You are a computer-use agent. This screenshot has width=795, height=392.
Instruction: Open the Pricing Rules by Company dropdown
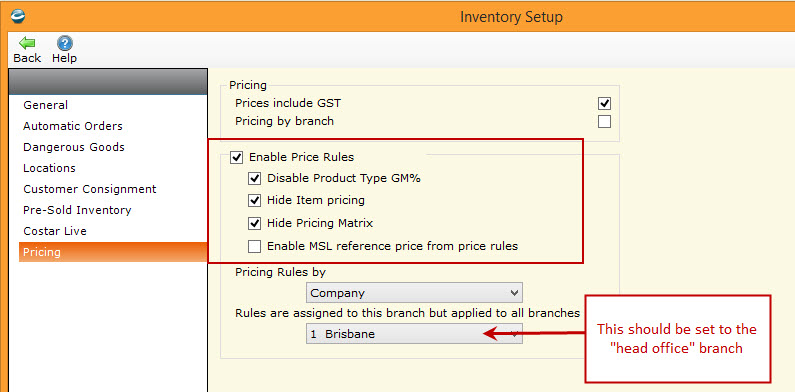(x=414, y=293)
